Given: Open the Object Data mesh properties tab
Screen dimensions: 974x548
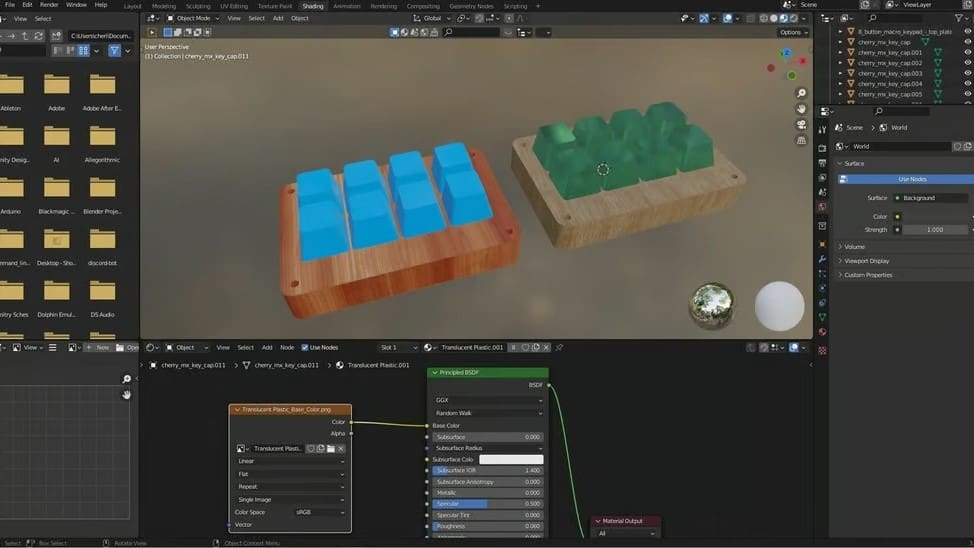Looking at the screenshot, I should click(x=822, y=317).
